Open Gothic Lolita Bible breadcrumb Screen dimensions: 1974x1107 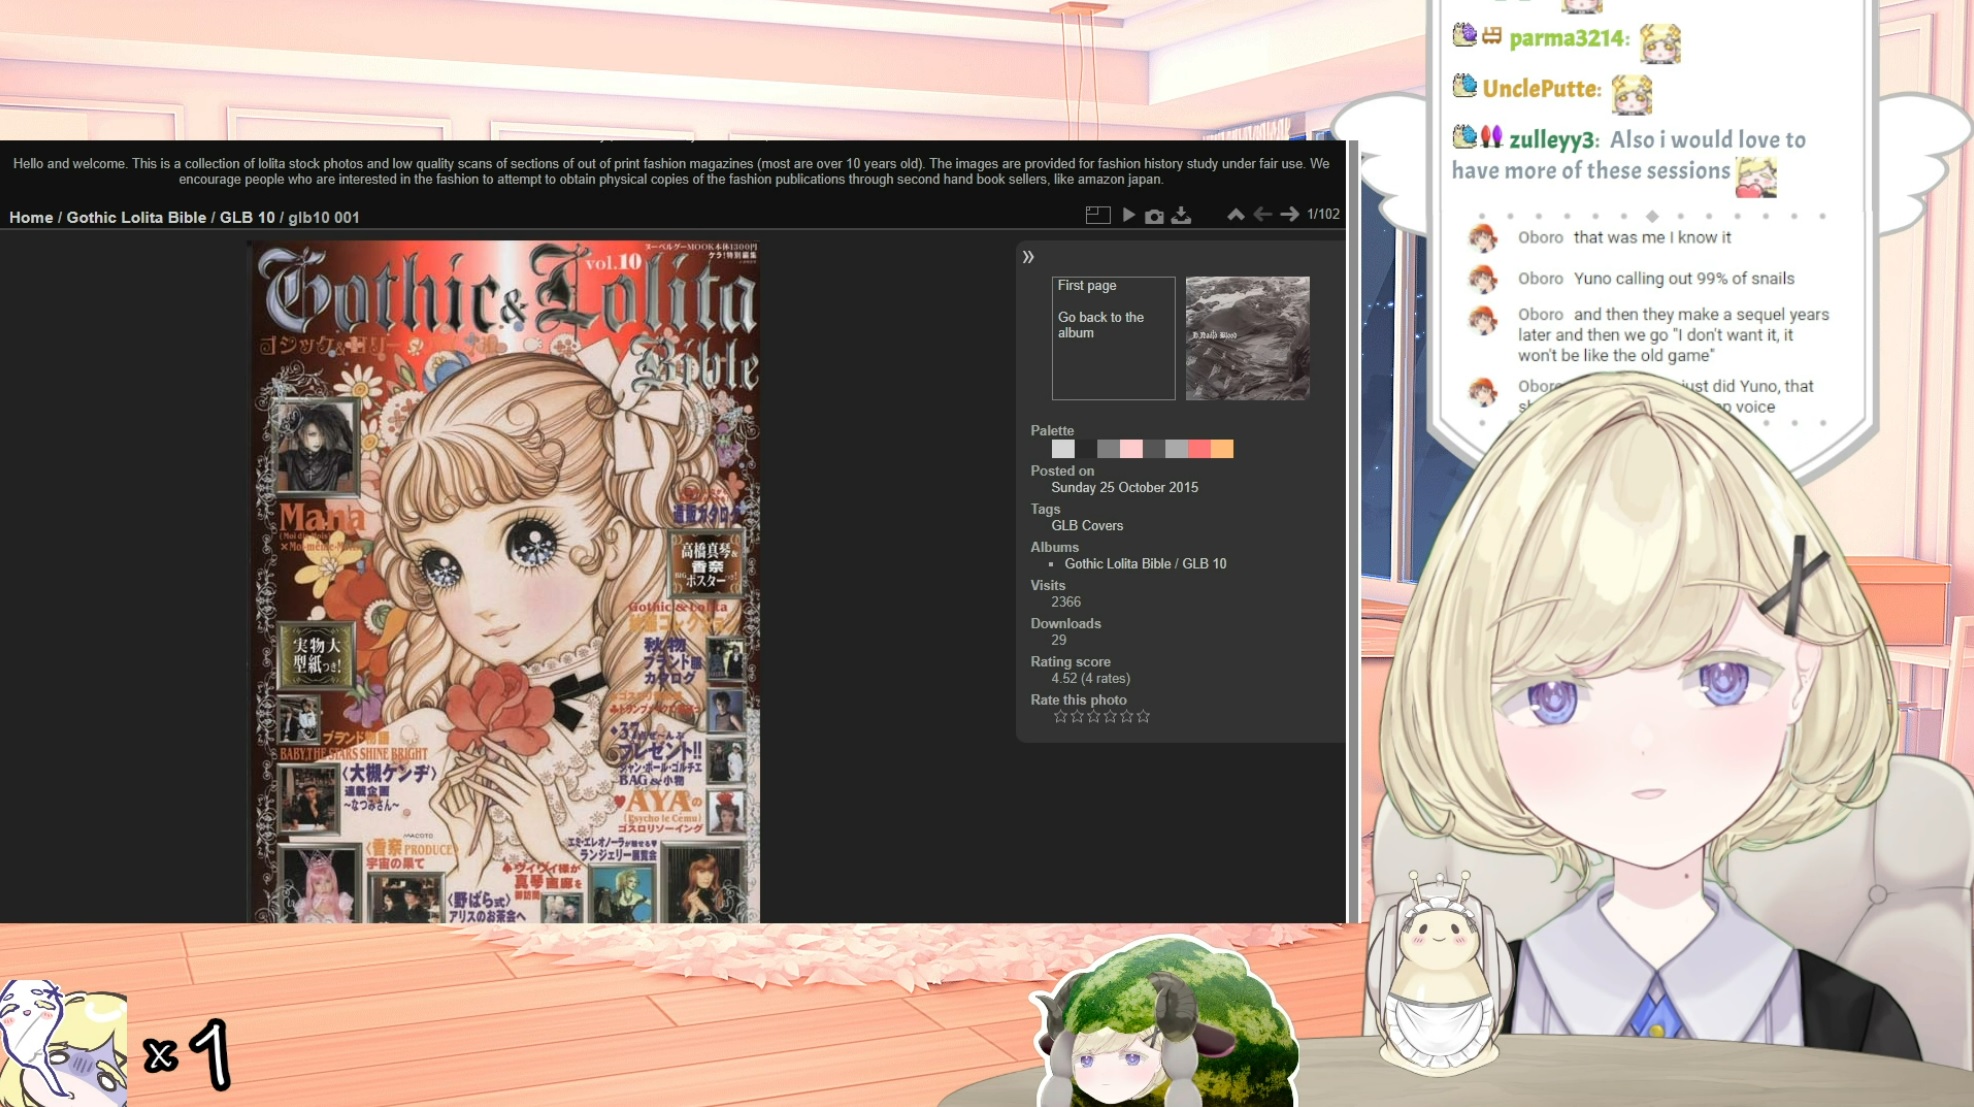coord(136,217)
